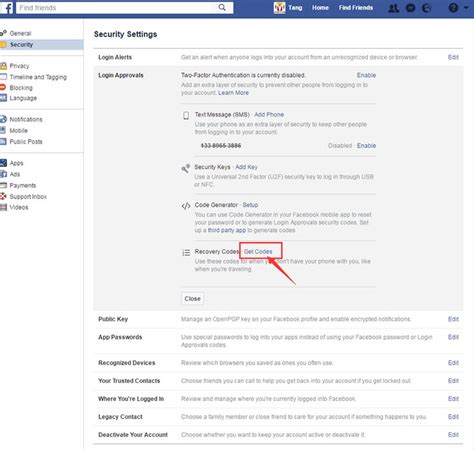474x450 pixels.
Task: Click Setup for Code Generator
Action: pos(250,205)
